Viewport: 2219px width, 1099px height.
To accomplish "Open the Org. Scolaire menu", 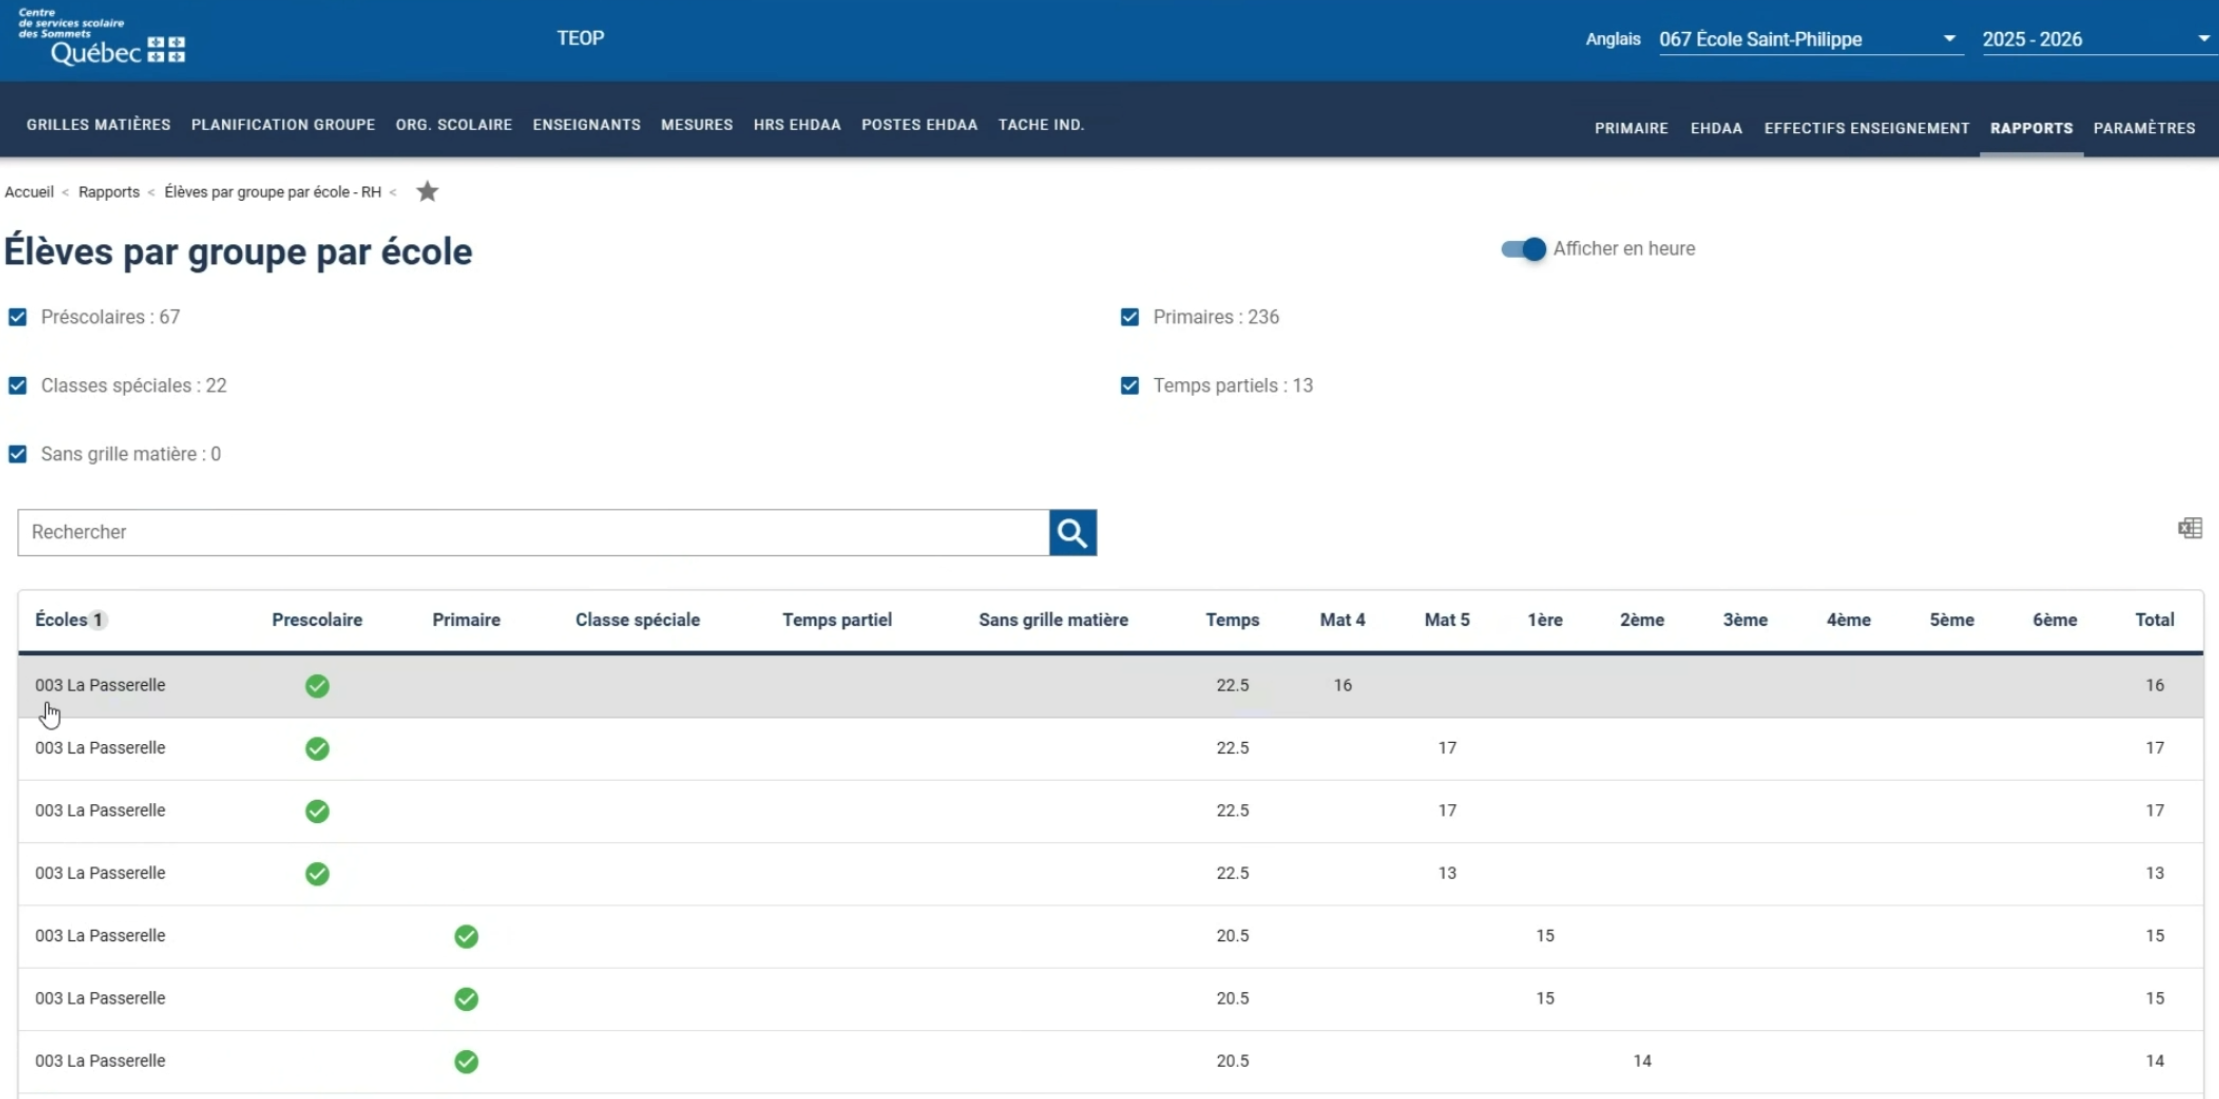I will (454, 125).
